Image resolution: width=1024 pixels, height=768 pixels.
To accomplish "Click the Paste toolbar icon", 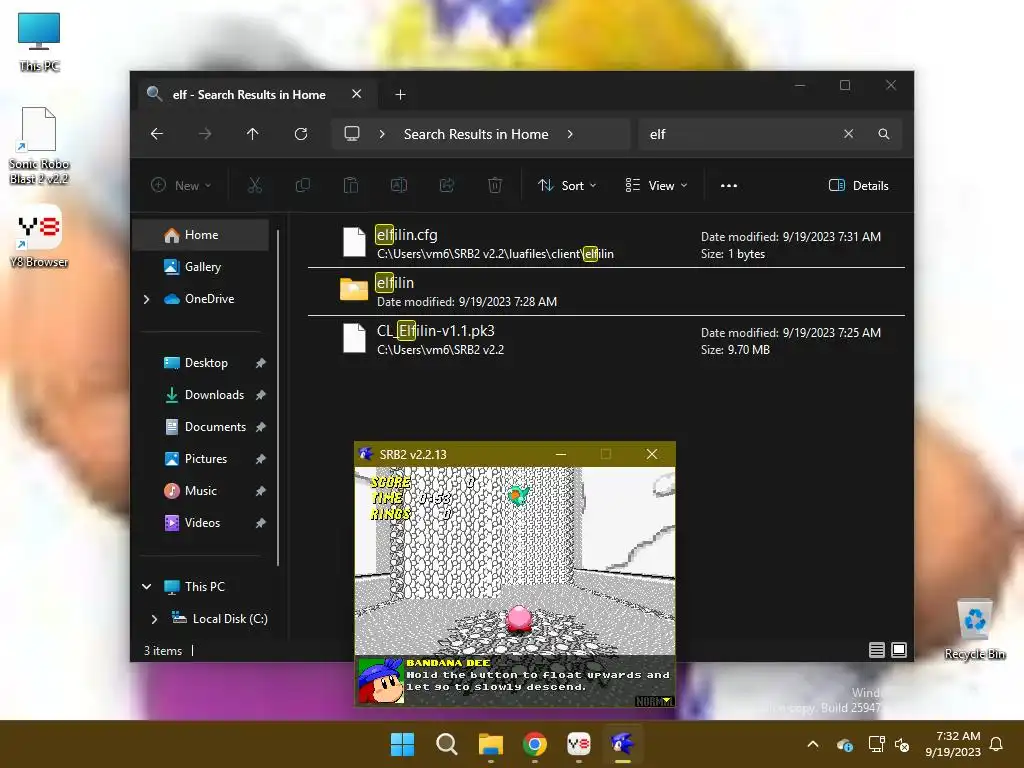I will click(x=351, y=185).
